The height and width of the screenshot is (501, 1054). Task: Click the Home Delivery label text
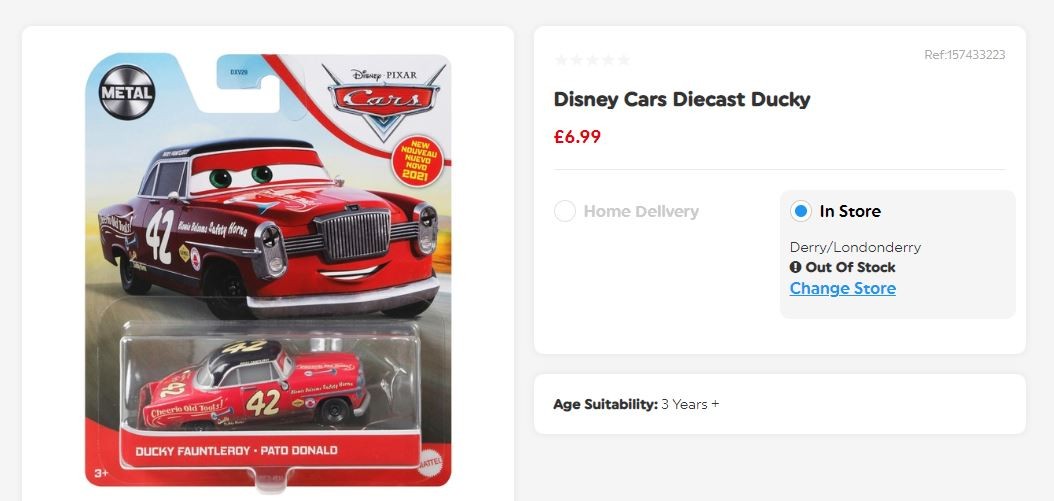641,211
